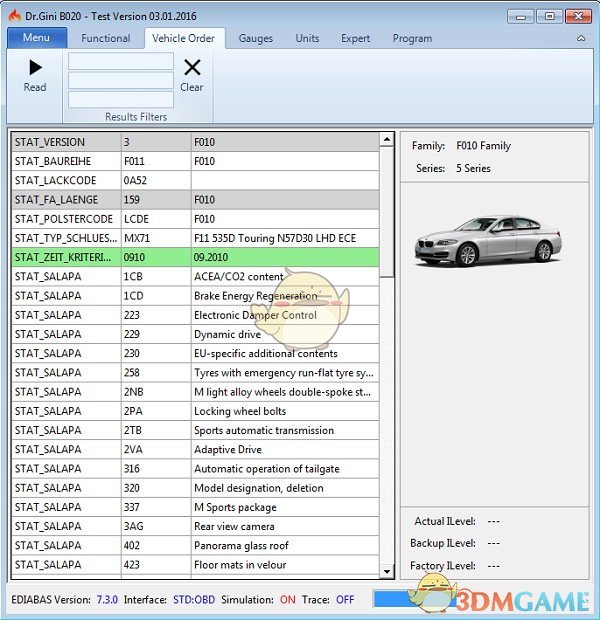Click the first Results Filters input field

tap(121, 61)
